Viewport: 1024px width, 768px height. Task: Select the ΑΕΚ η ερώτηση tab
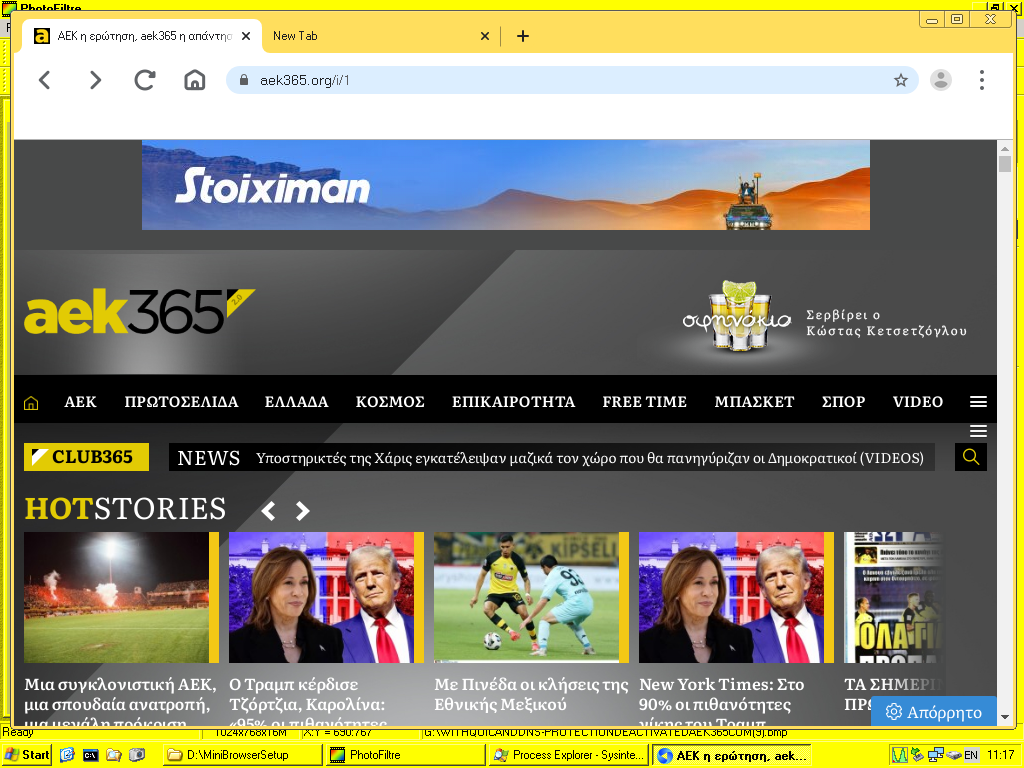click(x=142, y=36)
